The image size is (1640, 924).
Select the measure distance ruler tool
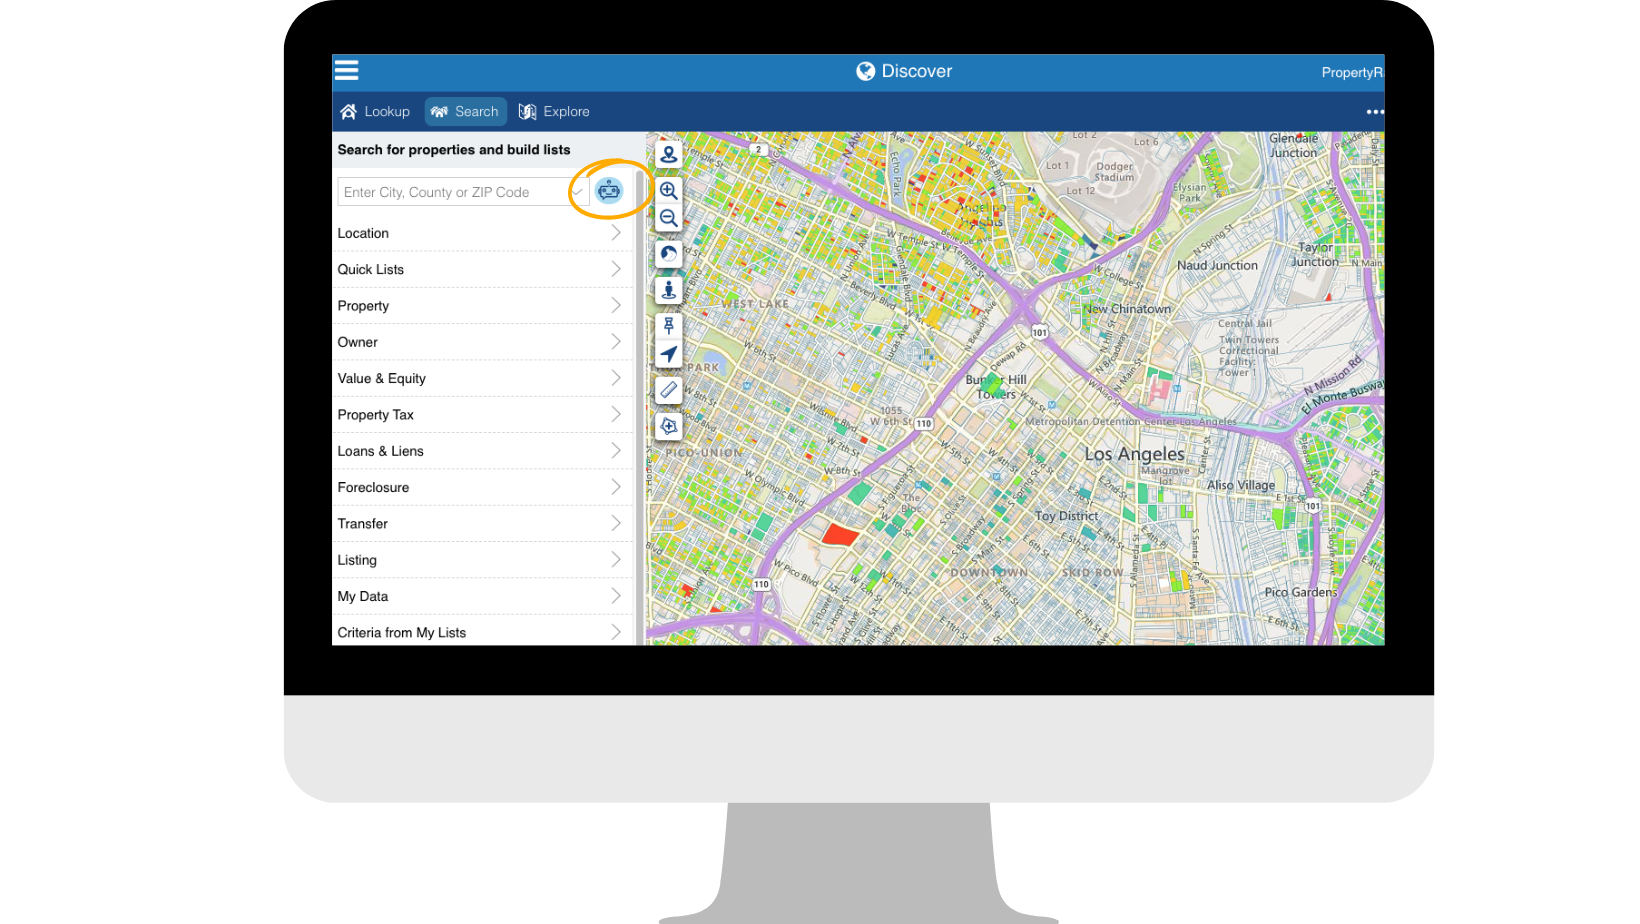tap(668, 390)
